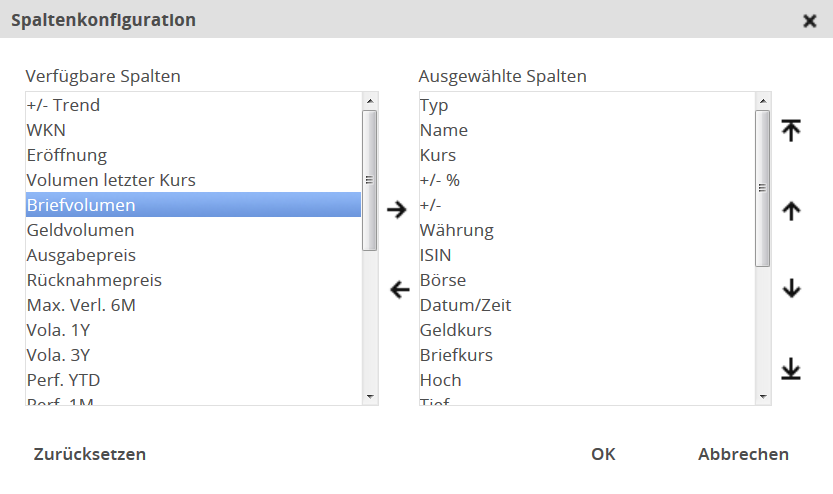833x494 pixels.
Task: Cancel via the Abbrechen button
Action: pyautogui.click(x=743, y=454)
